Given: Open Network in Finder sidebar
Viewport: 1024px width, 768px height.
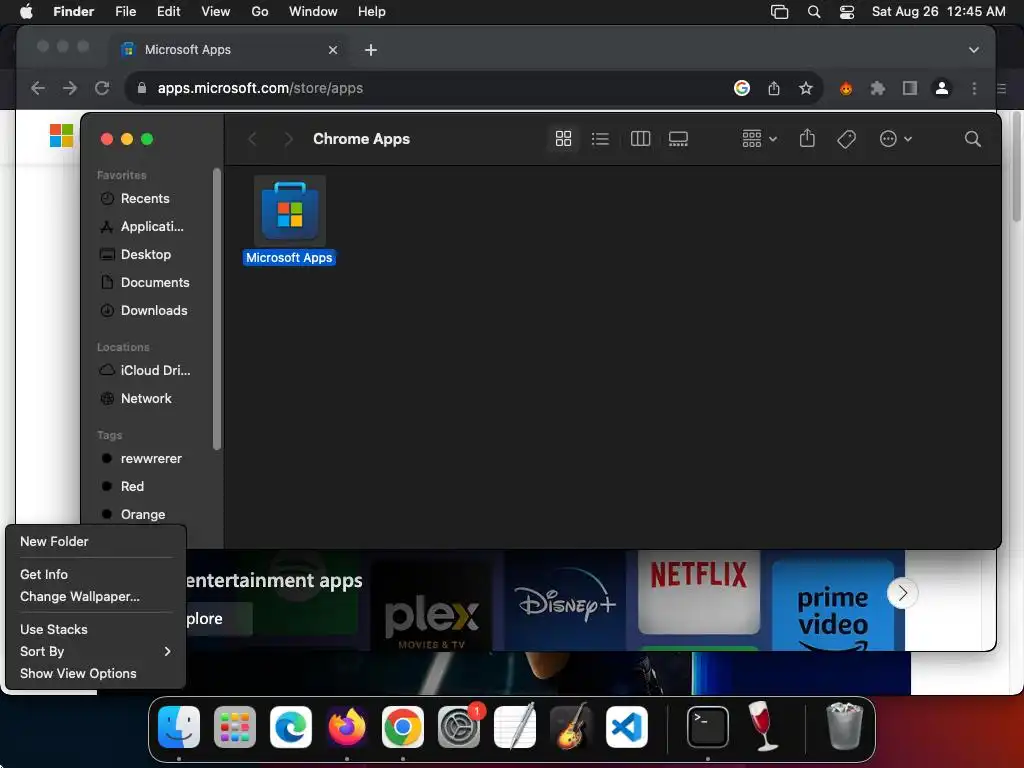Looking at the screenshot, I should pos(146,398).
